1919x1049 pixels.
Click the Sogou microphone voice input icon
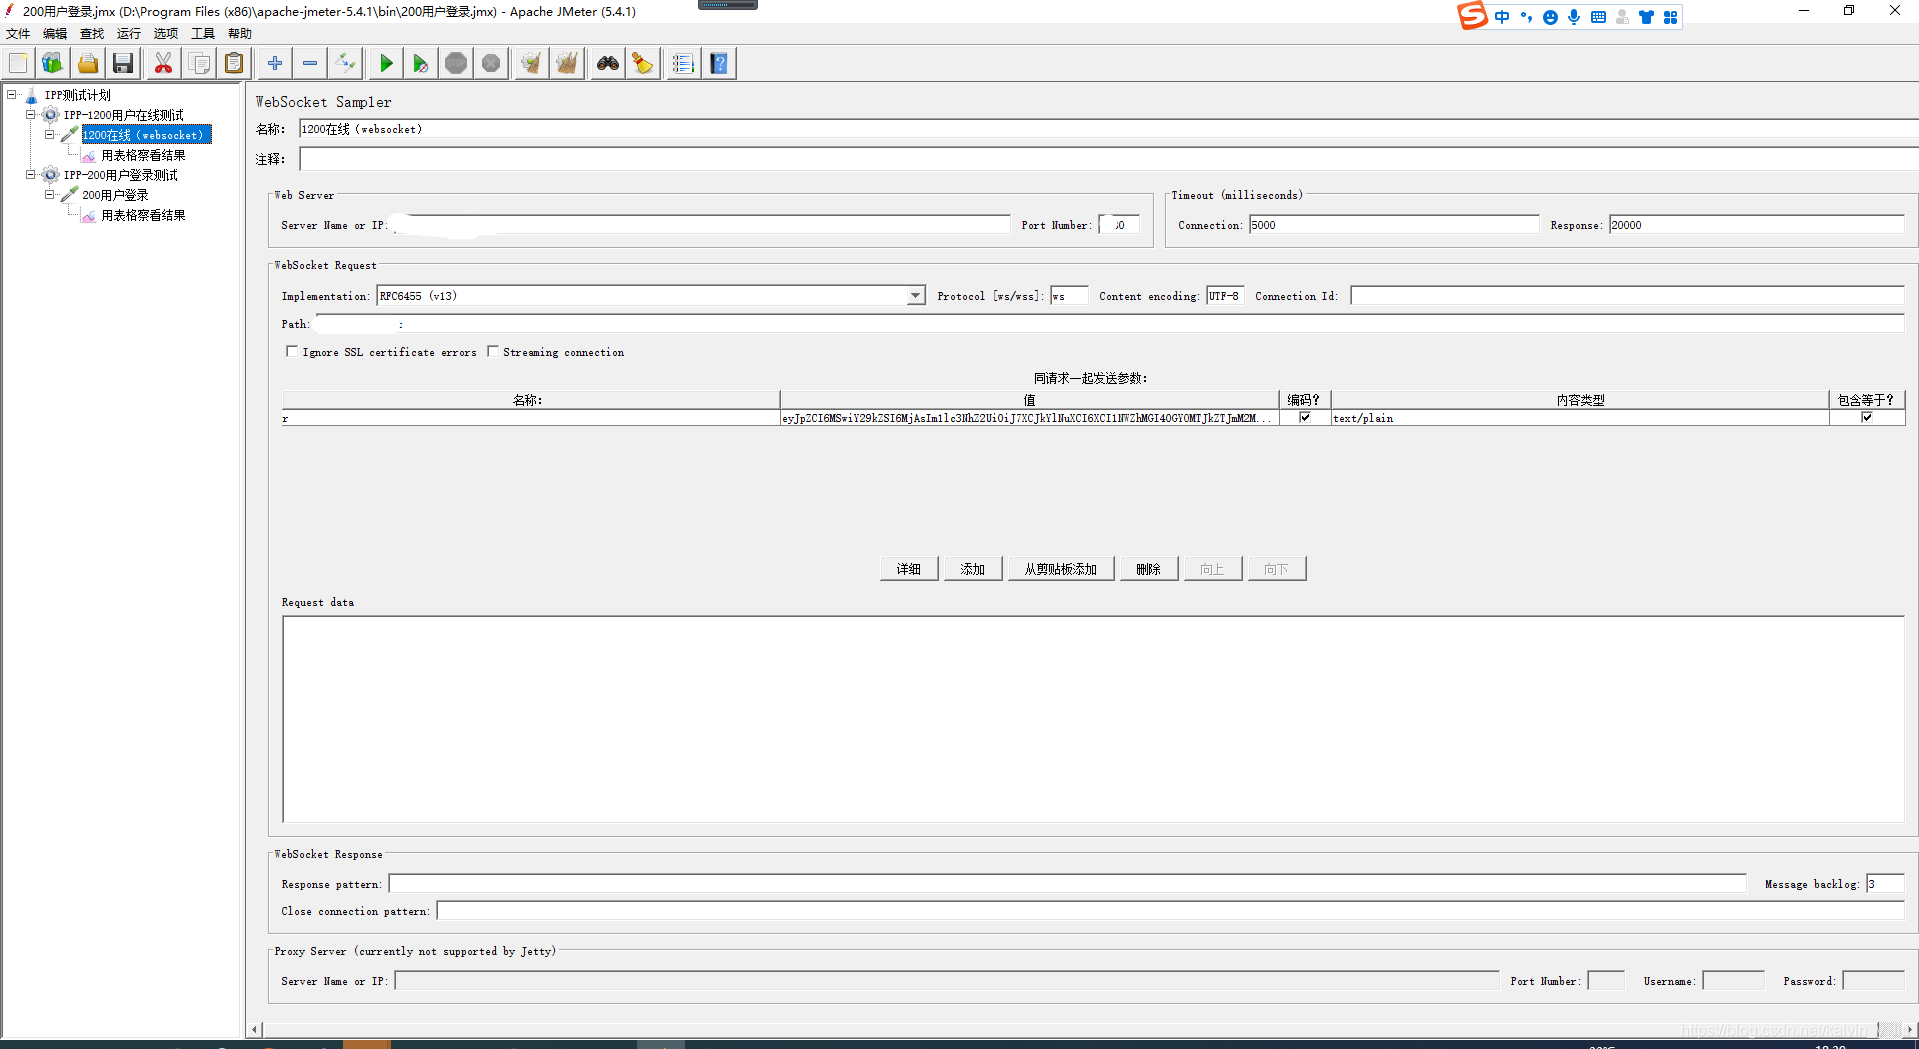click(1574, 17)
